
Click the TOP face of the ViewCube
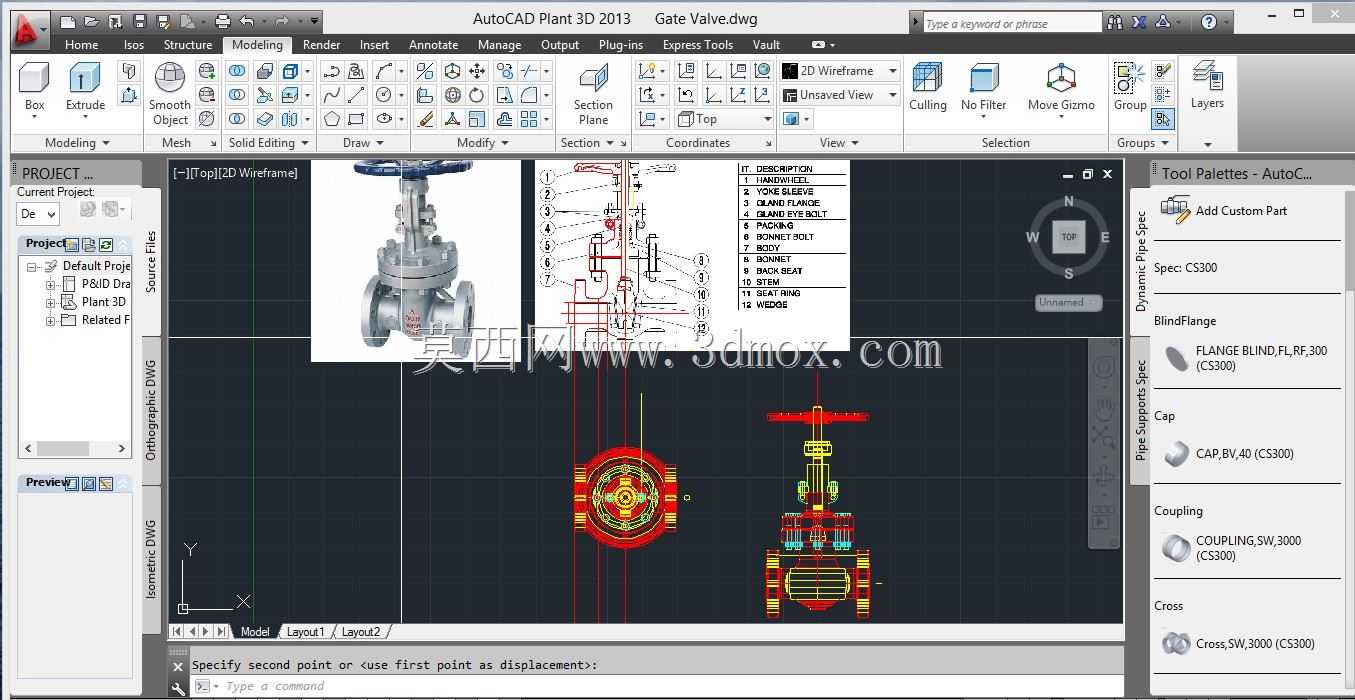click(x=1068, y=237)
